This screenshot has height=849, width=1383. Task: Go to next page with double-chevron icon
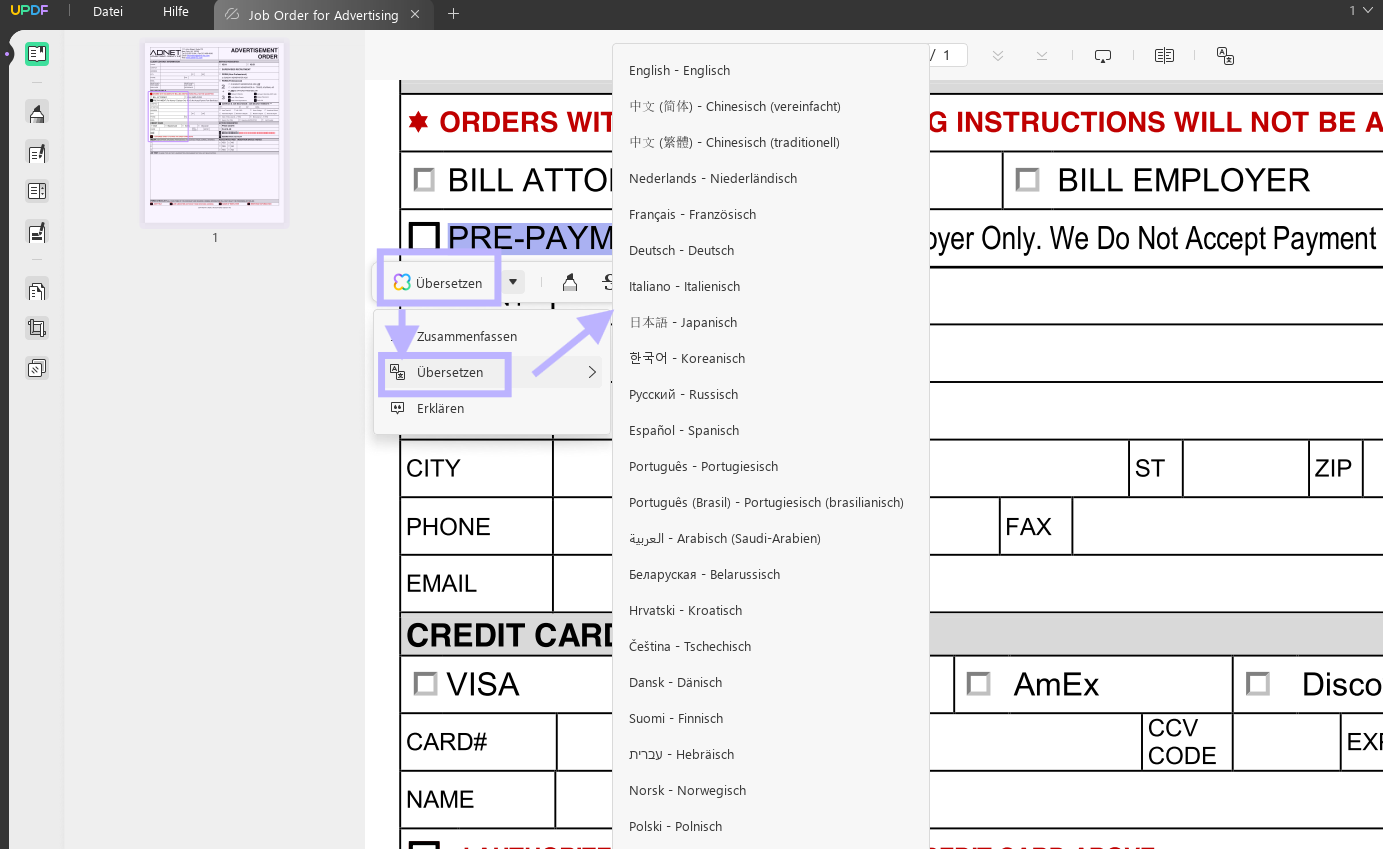(x=998, y=56)
